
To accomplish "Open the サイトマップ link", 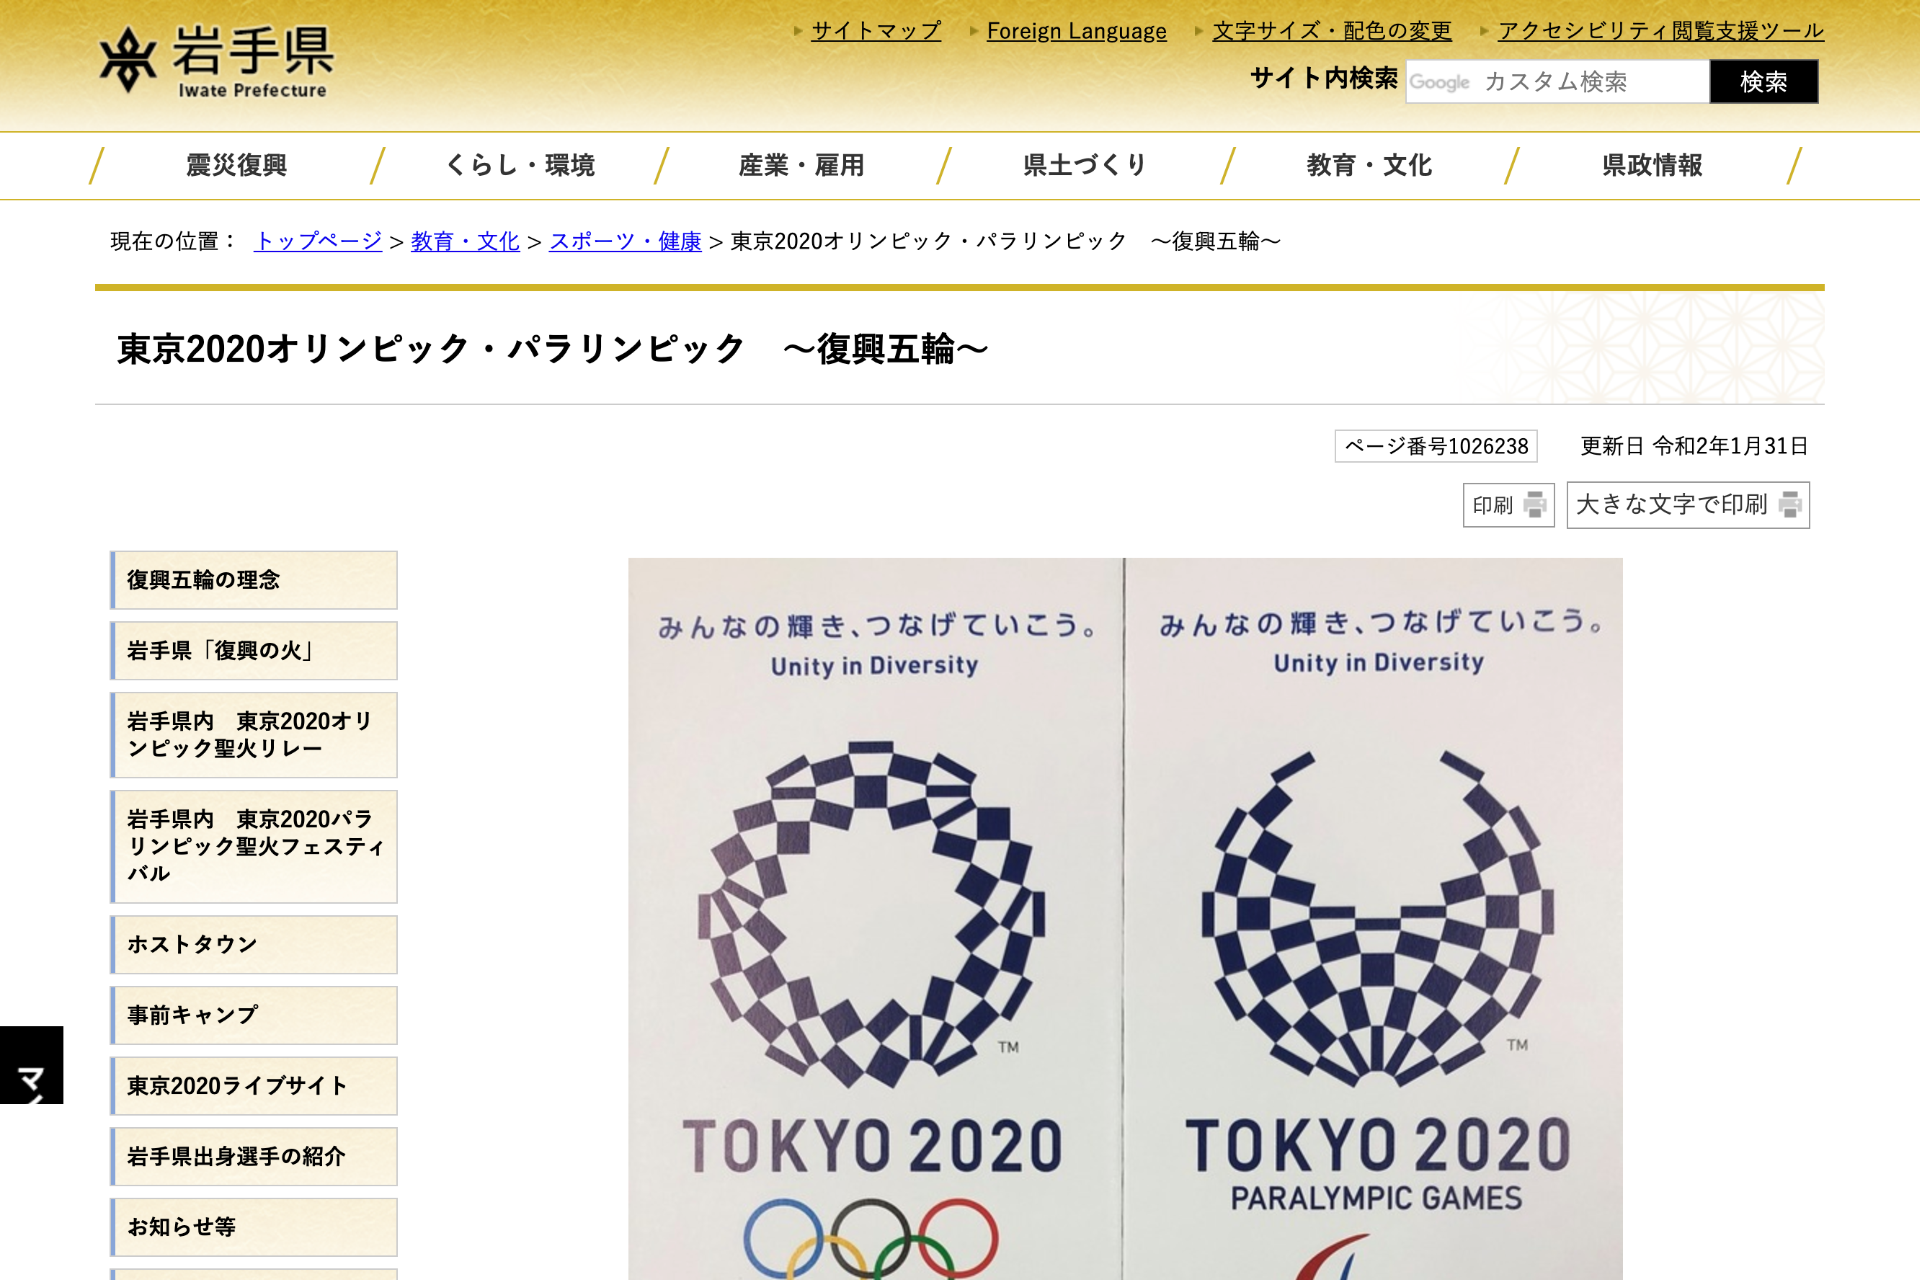I will pyautogui.click(x=876, y=31).
